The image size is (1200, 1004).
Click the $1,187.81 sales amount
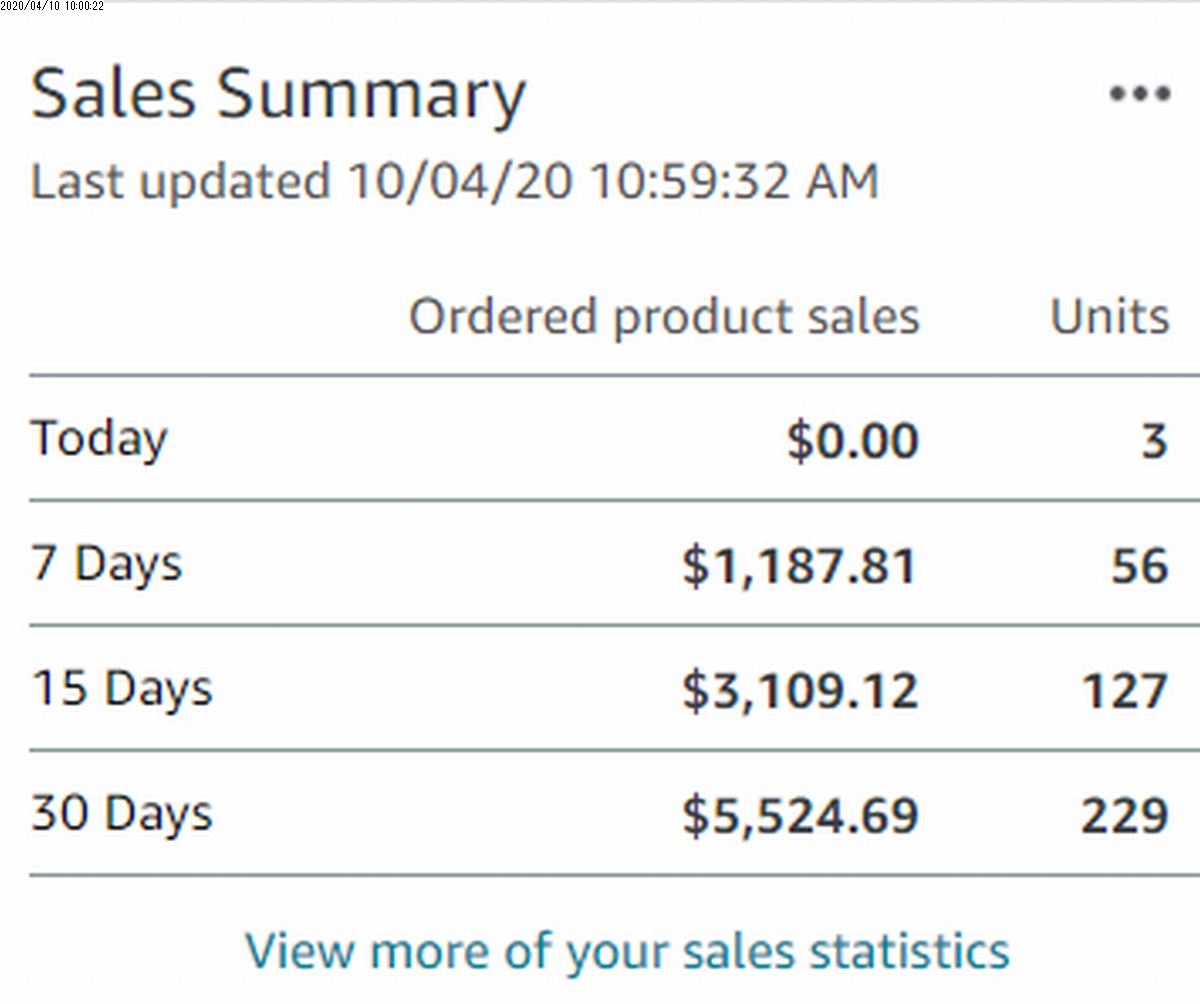(799, 567)
